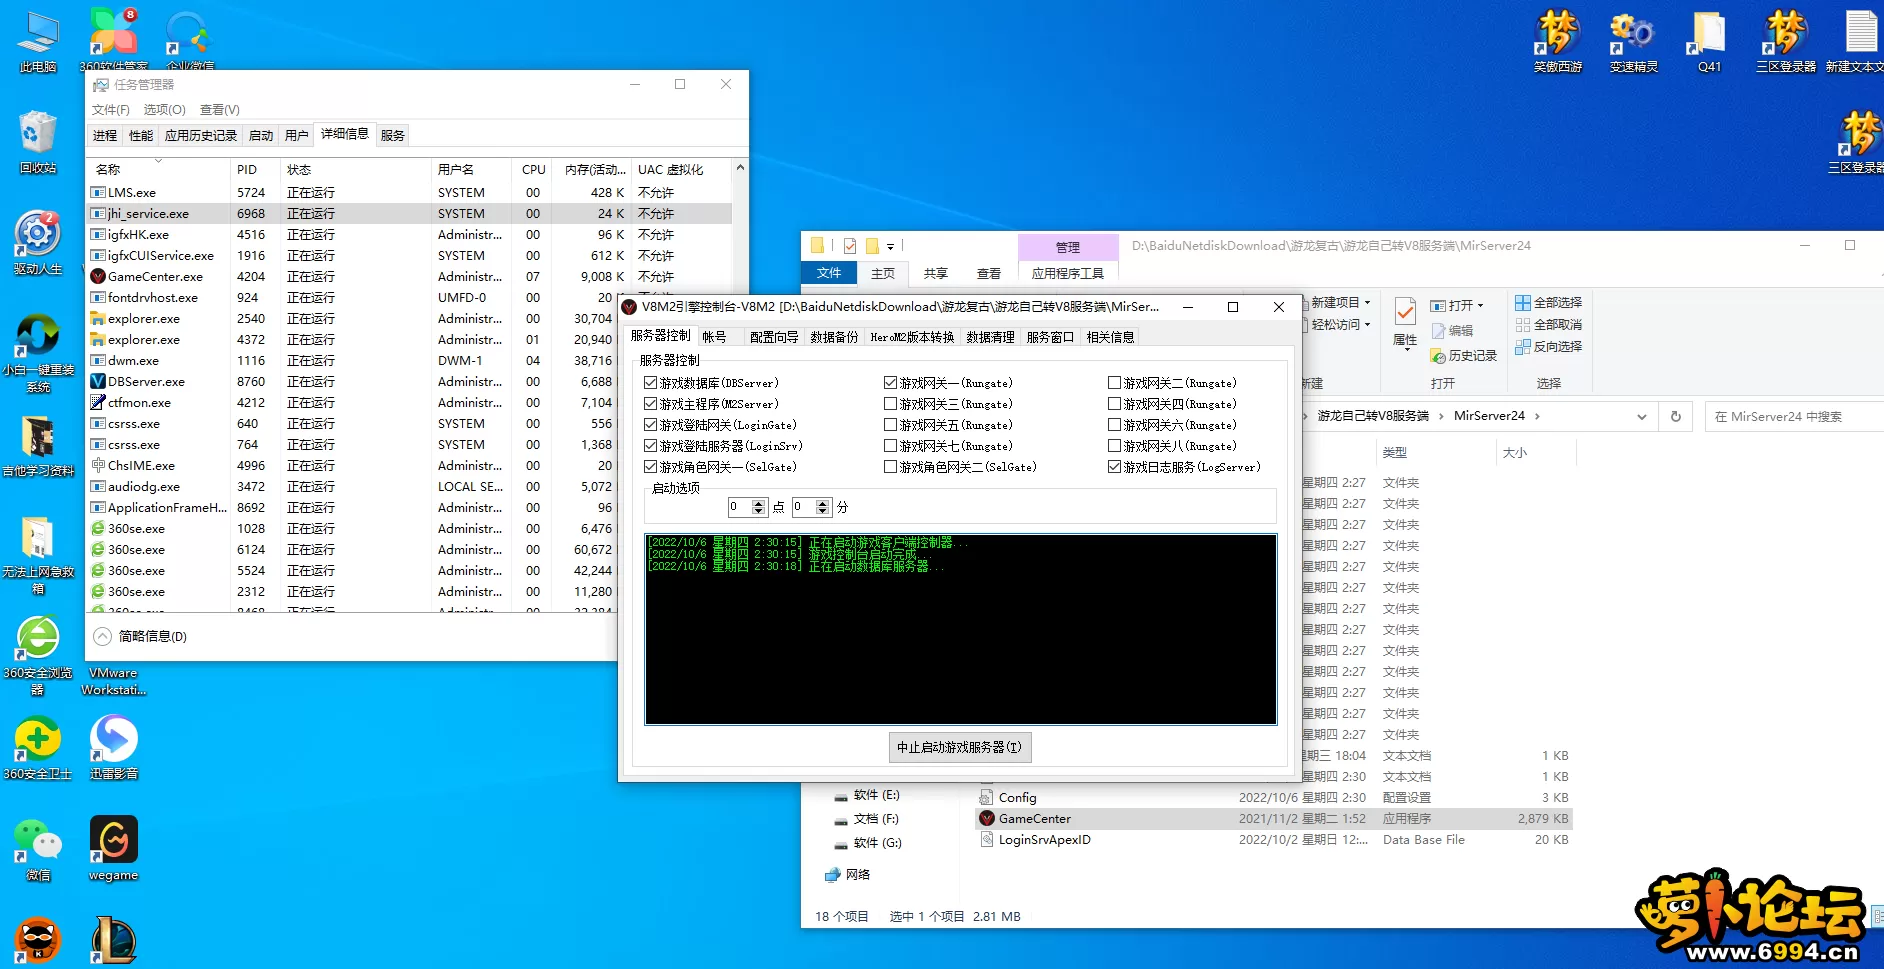
Task: Open the 小白一键重装系统 desktop icon
Action: point(38,353)
